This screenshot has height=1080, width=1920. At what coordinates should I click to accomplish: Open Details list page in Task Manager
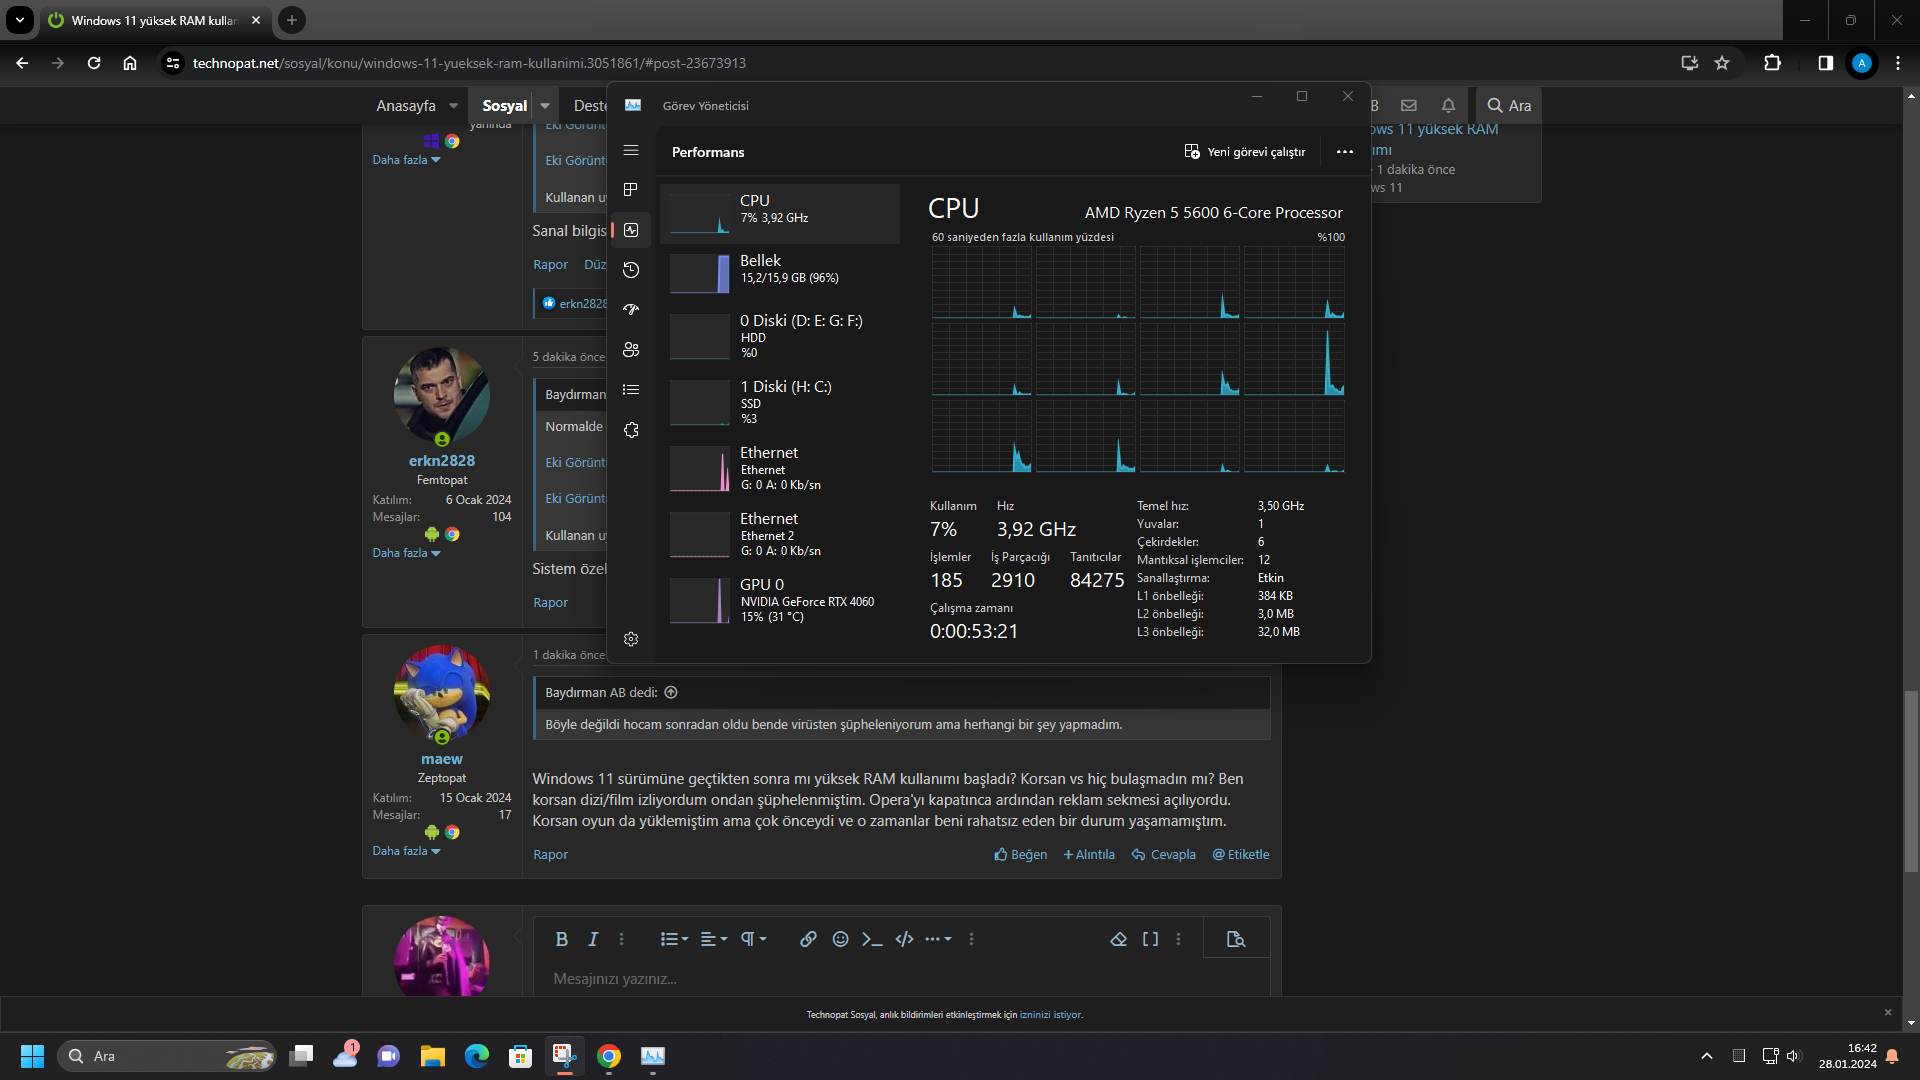coord(631,390)
